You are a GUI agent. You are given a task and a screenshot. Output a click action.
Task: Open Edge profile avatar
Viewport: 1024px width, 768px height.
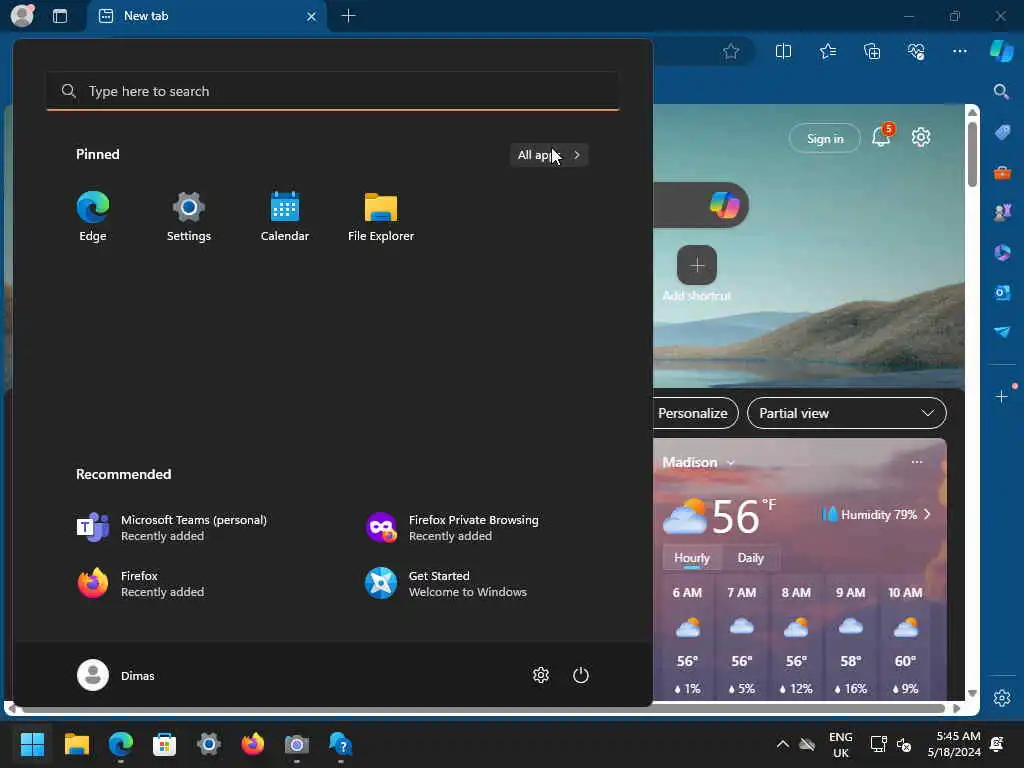[x=22, y=16]
